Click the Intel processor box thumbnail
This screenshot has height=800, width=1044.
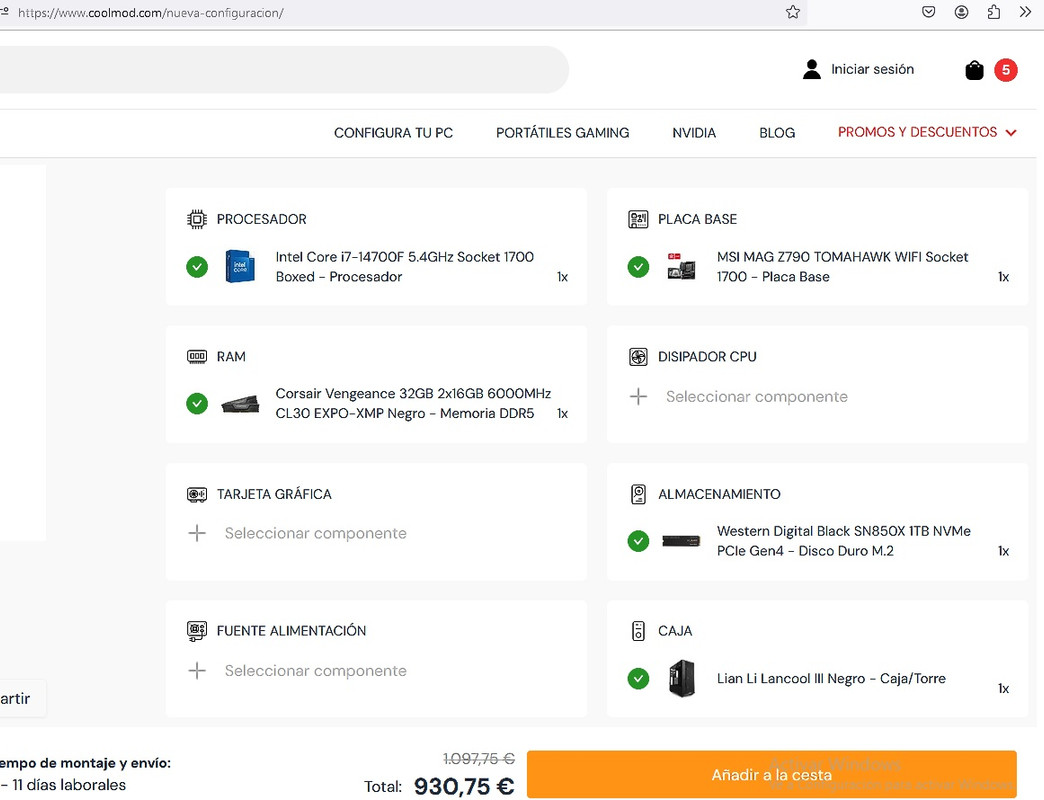tap(240, 267)
